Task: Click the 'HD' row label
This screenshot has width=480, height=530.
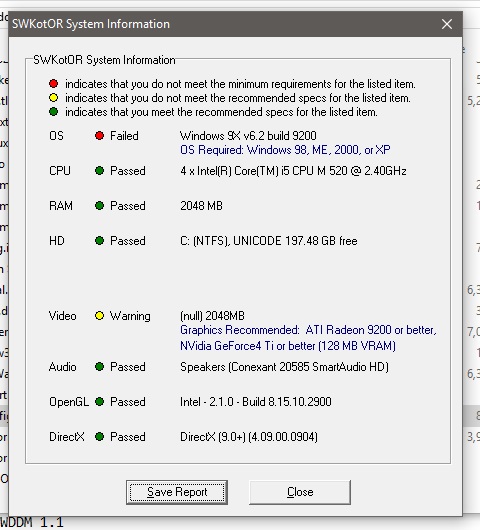Action: pyautogui.click(x=56, y=241)
